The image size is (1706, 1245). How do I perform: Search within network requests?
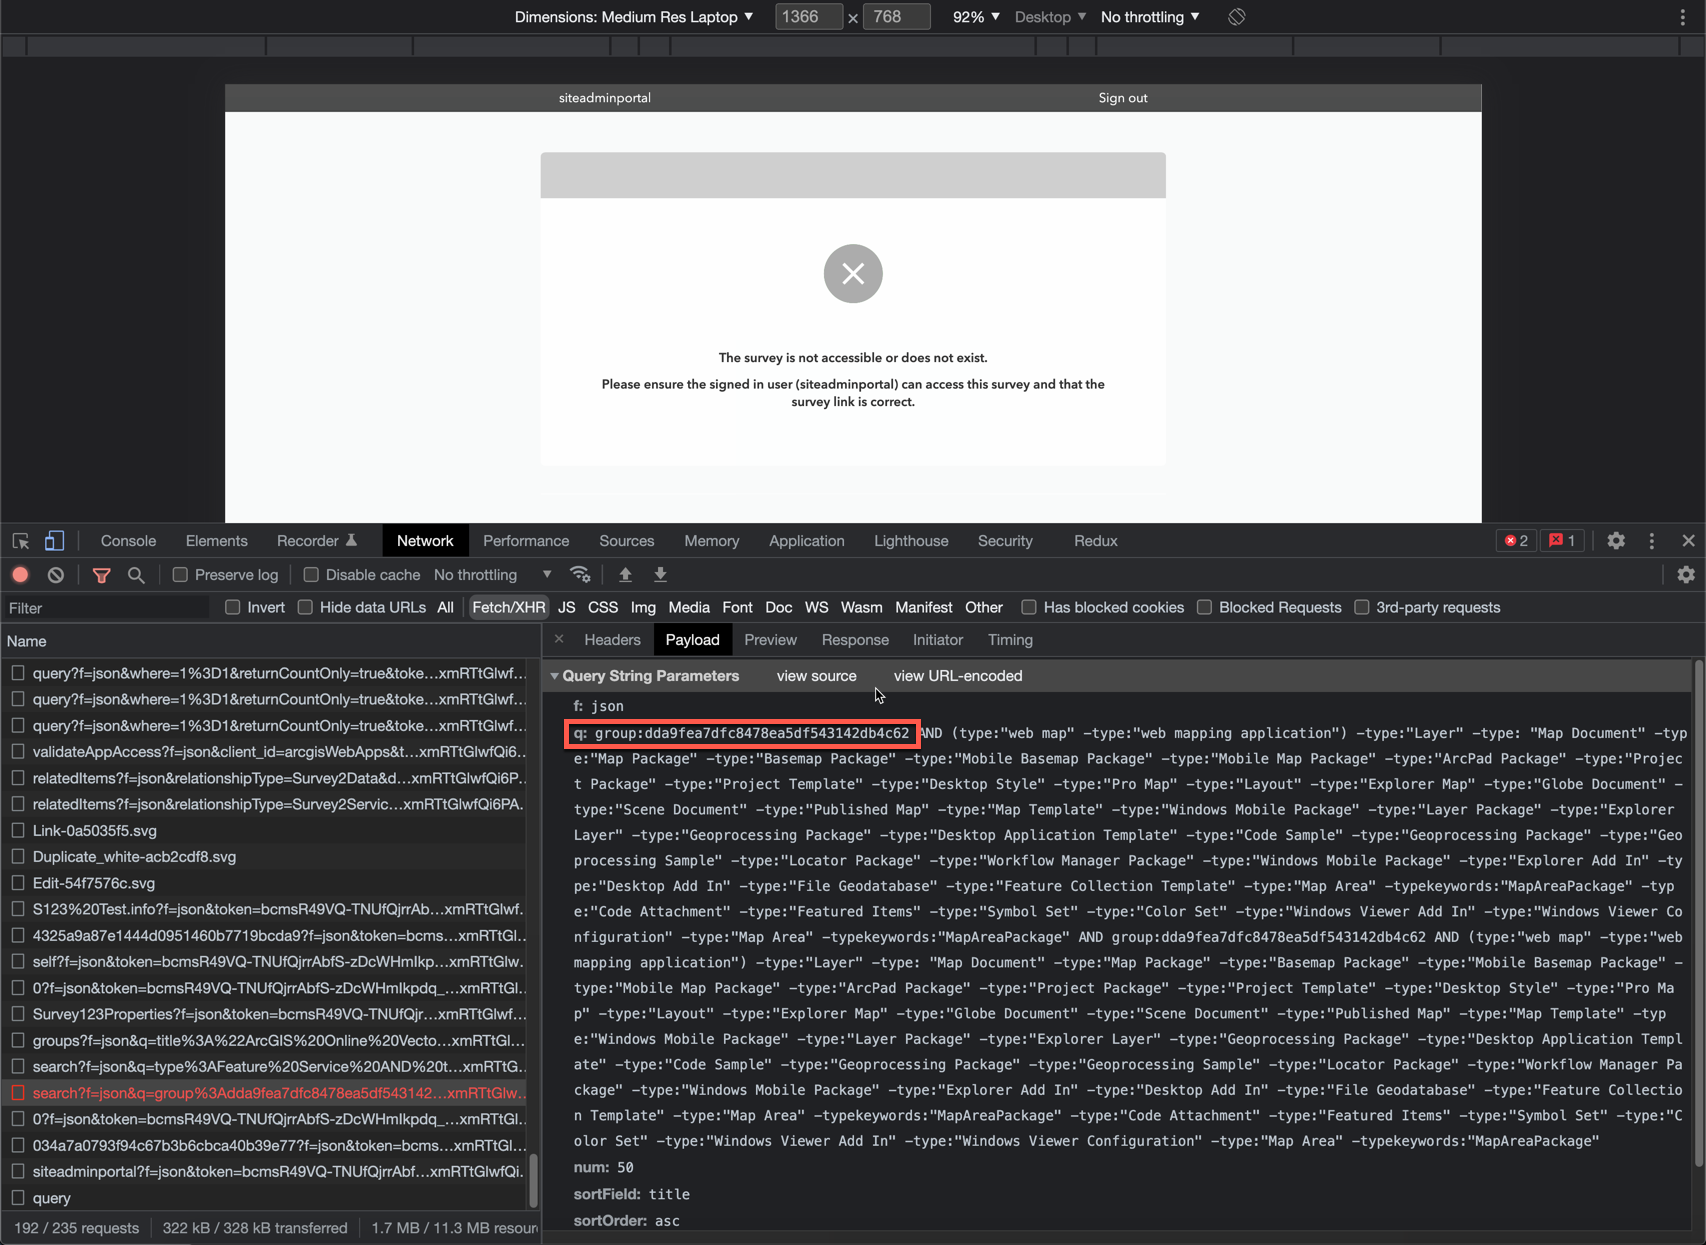pyautogui.click(x=137, y=574)
